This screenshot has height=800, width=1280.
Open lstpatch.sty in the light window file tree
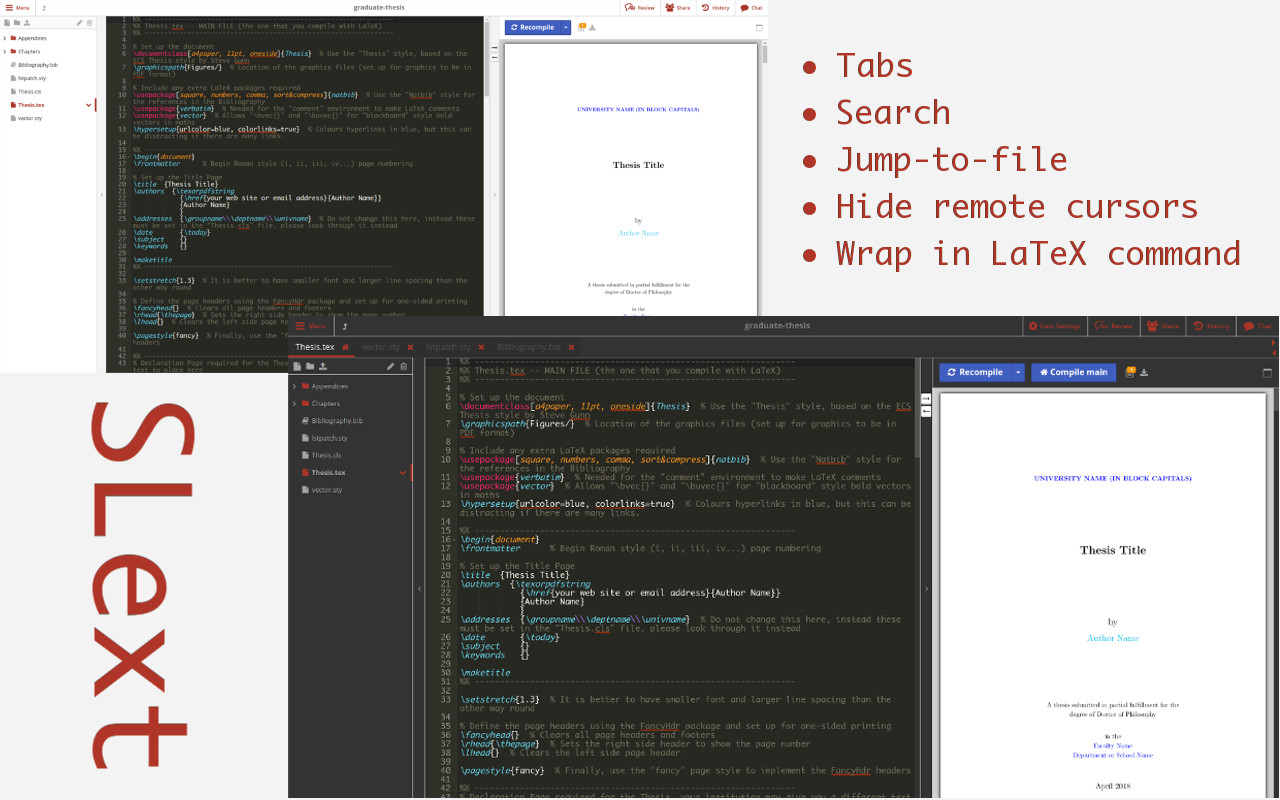point(32,77)
